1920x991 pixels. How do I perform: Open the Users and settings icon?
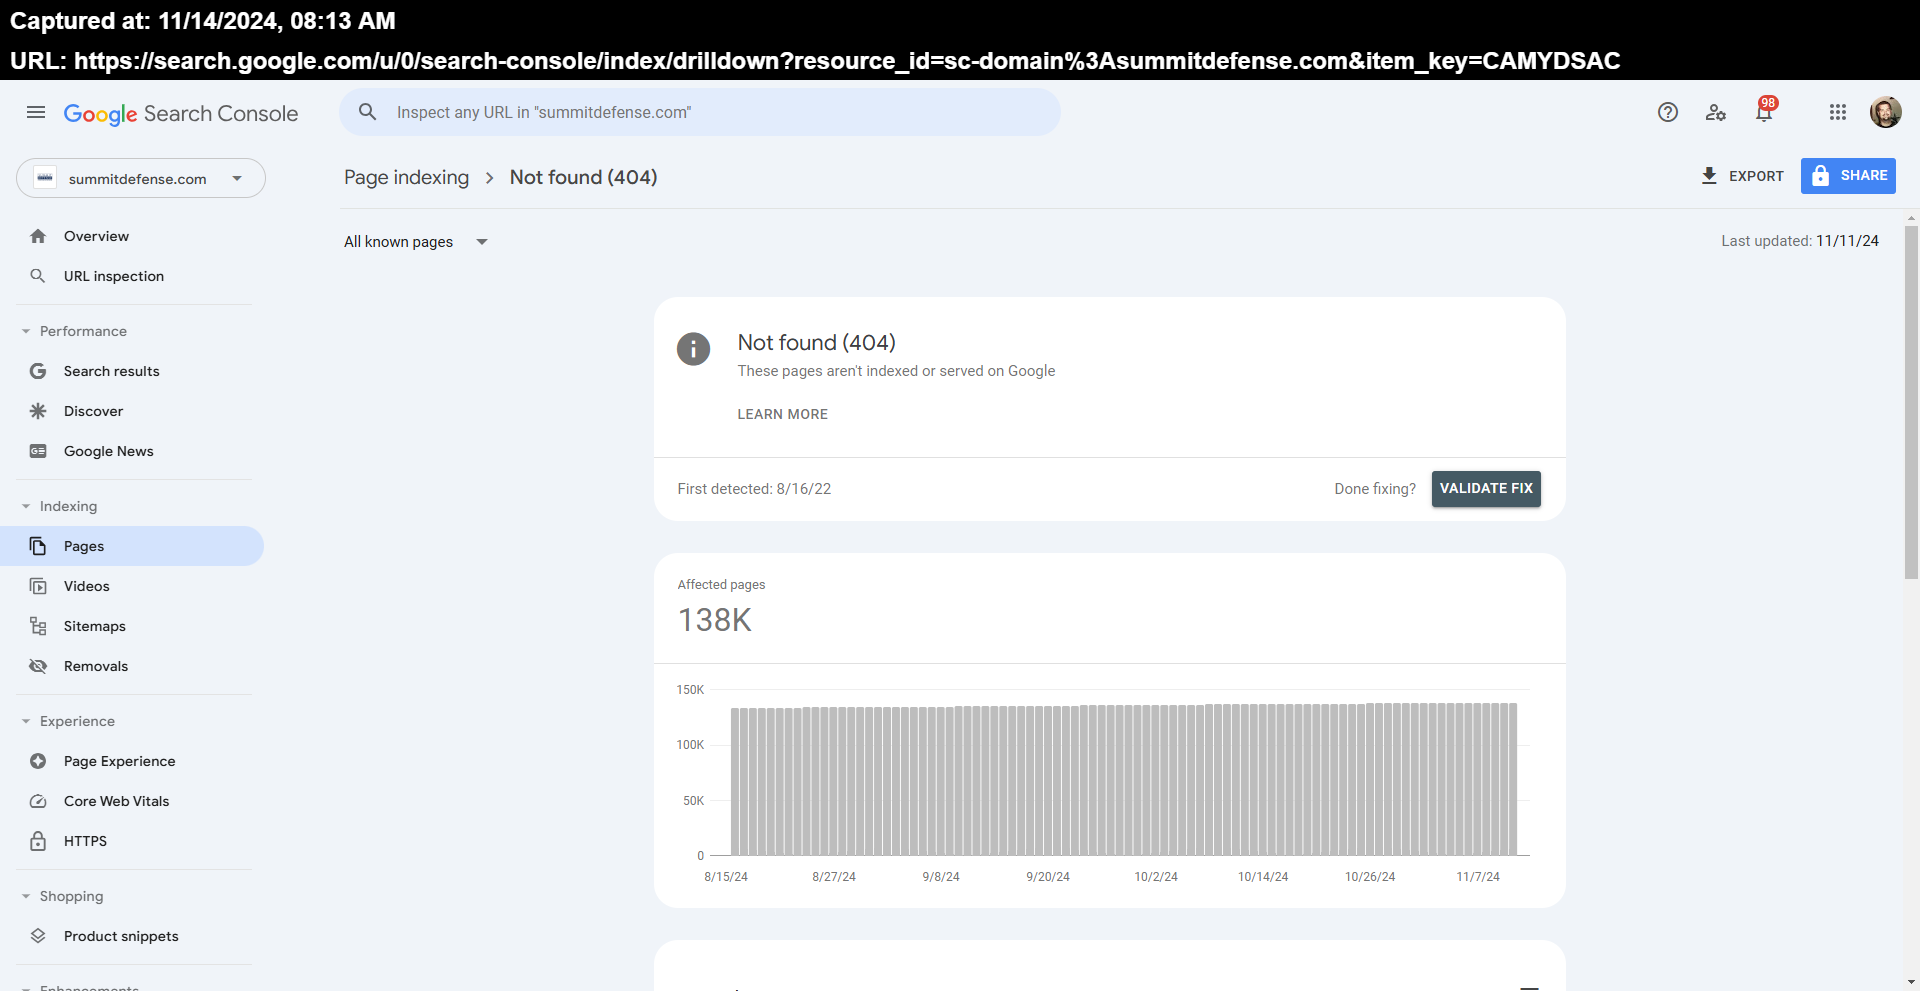coord(1716,112)
